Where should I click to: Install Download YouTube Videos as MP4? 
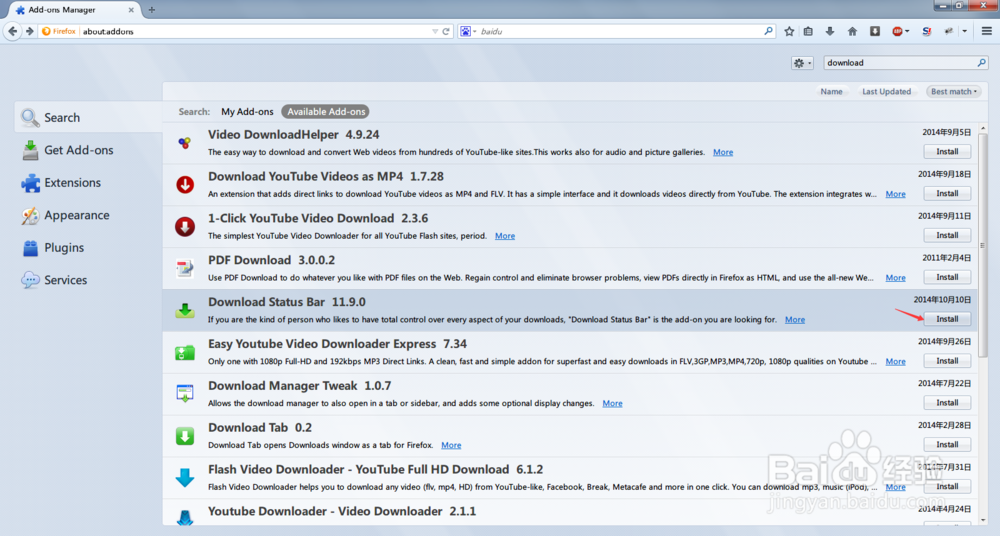947,193
